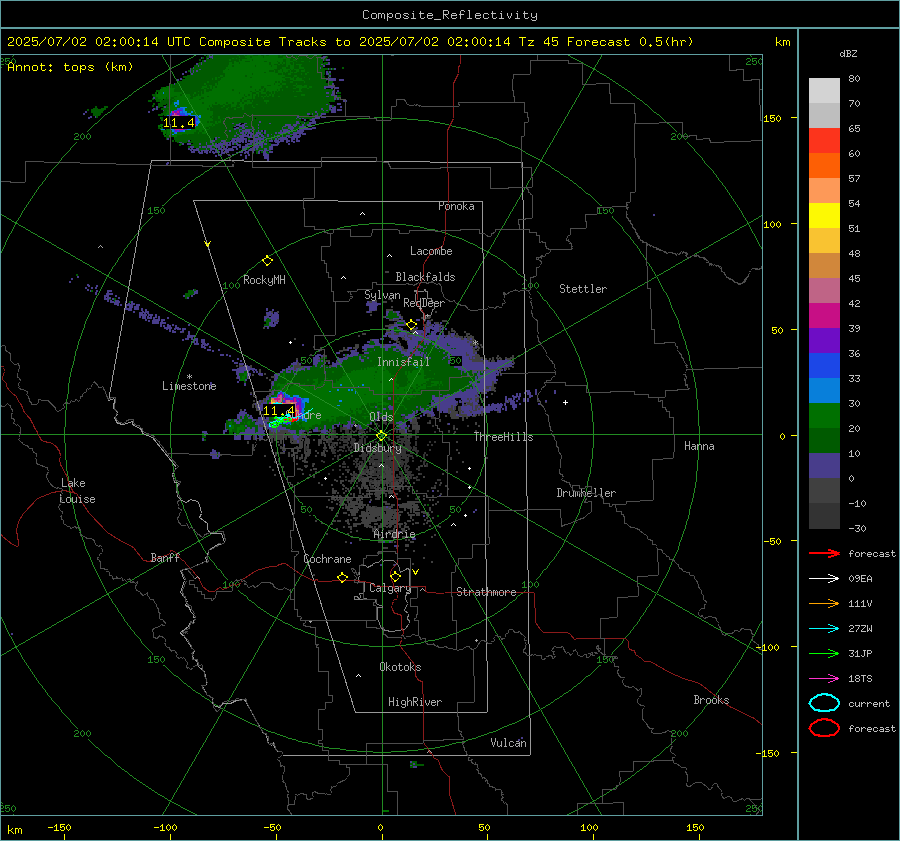Click the red forecast arrow in legend
900x841 pixels.
pyautogui.click(x=824, y=553)
